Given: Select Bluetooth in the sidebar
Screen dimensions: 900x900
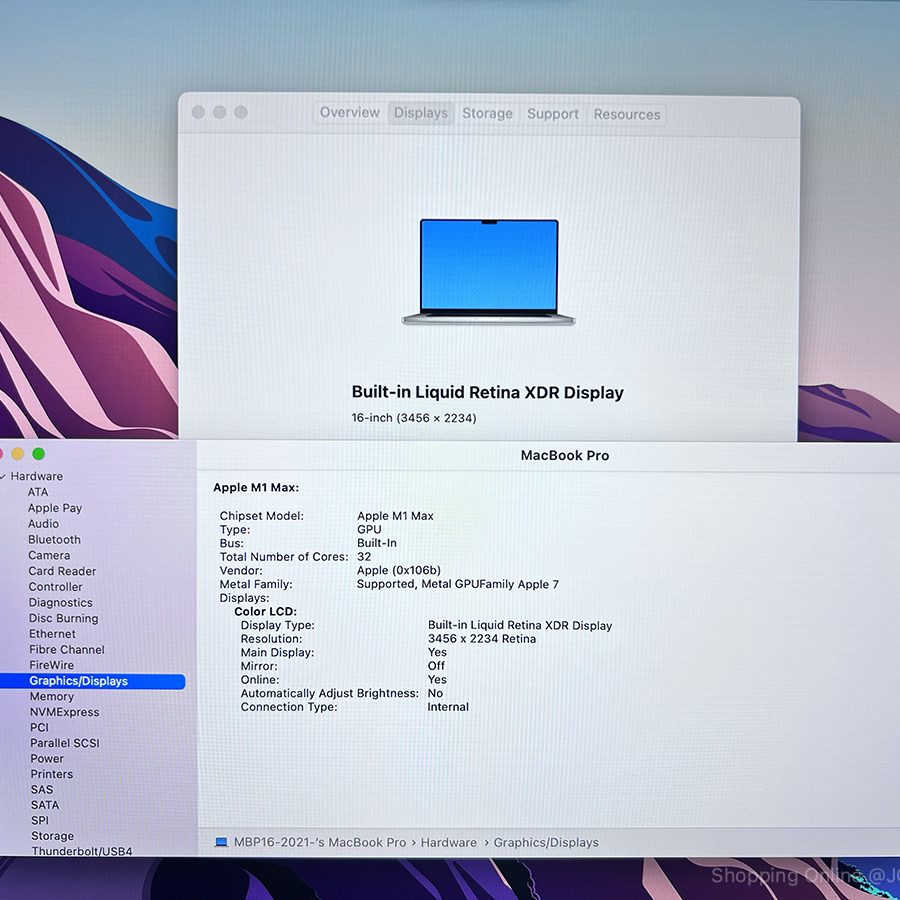Looking at the screenshot, I should [x=55, y=540].
